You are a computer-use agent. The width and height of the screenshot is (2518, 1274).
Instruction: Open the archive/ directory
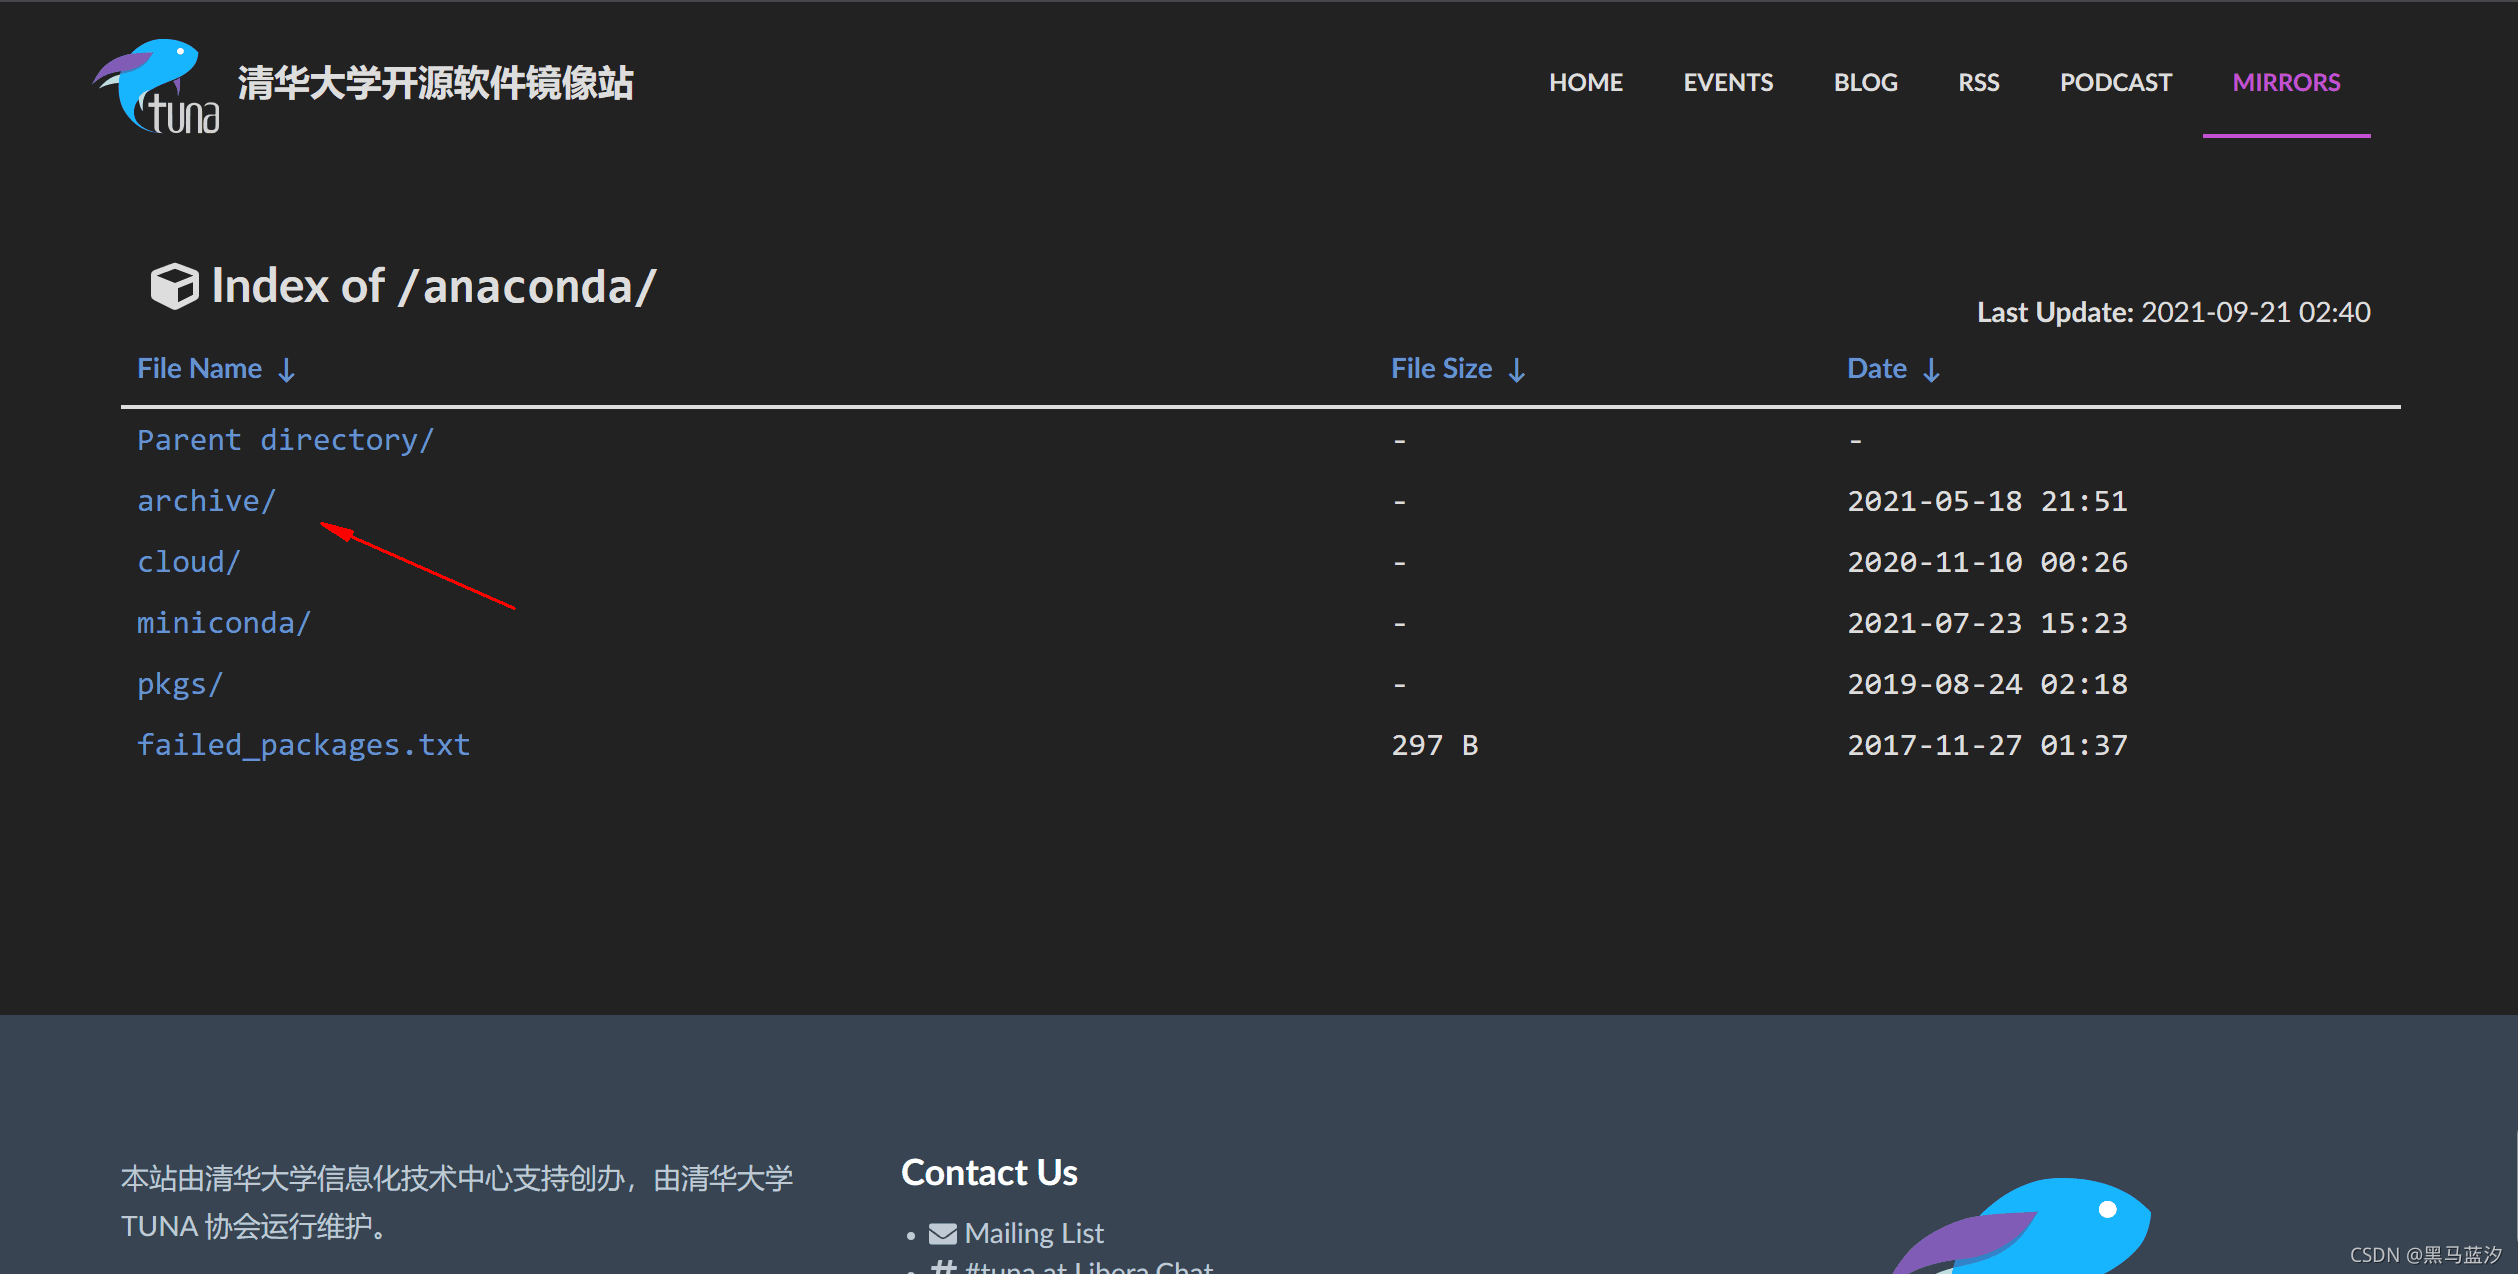click(206, 501)
